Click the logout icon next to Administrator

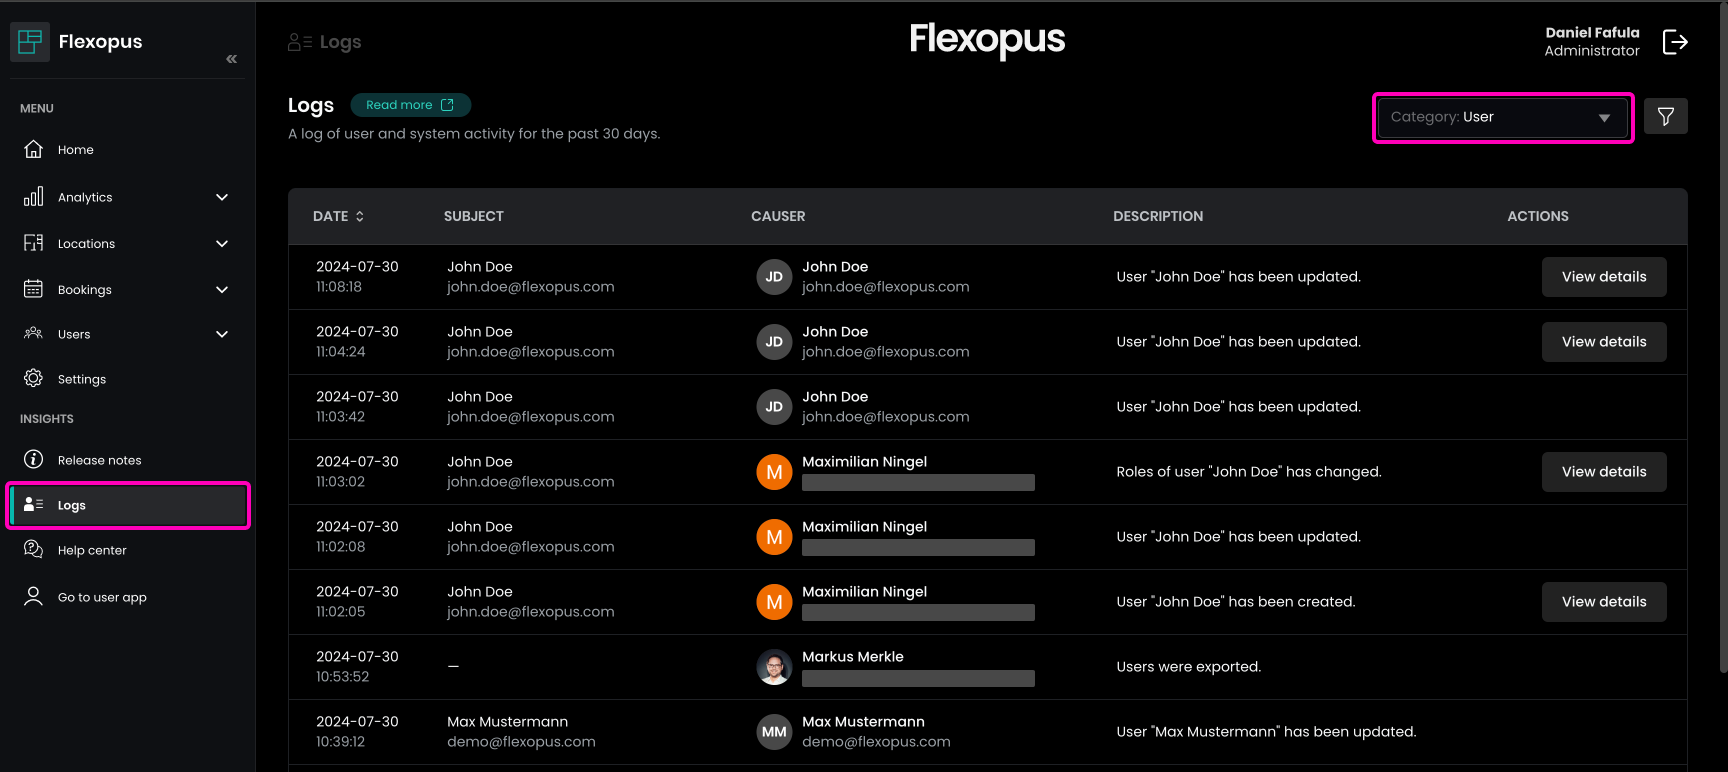point(1675,42)
